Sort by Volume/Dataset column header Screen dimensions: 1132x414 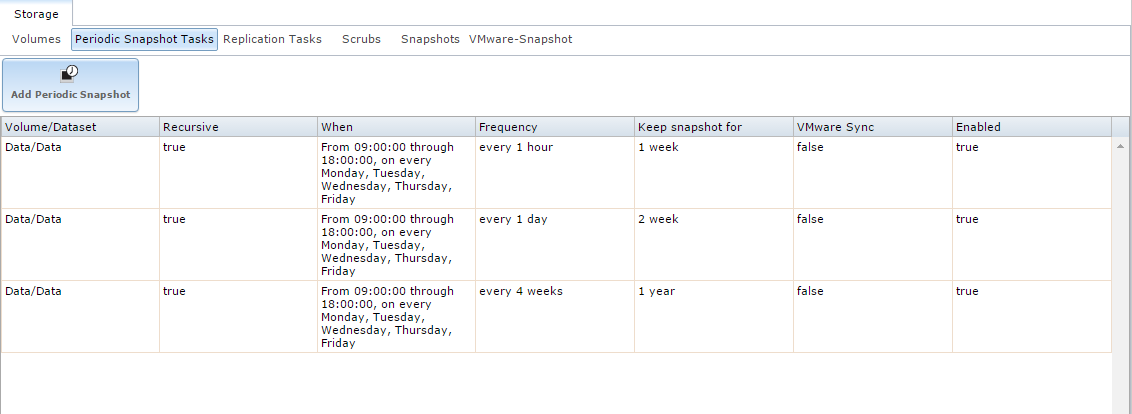(x=80, y=127)
